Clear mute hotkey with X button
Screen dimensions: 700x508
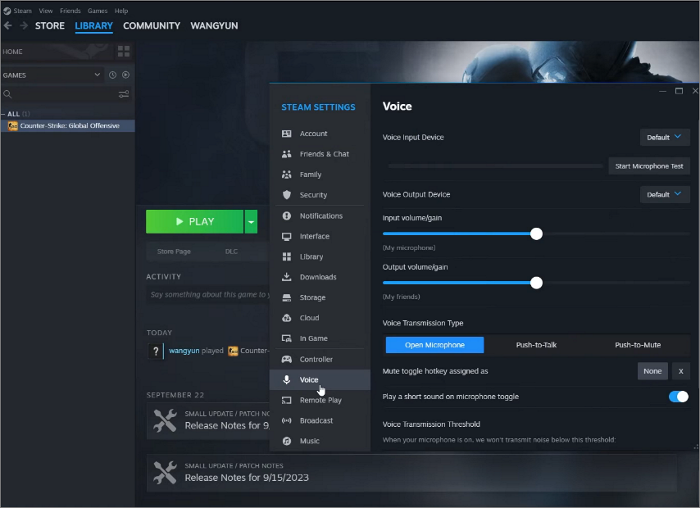click(681, 371)
